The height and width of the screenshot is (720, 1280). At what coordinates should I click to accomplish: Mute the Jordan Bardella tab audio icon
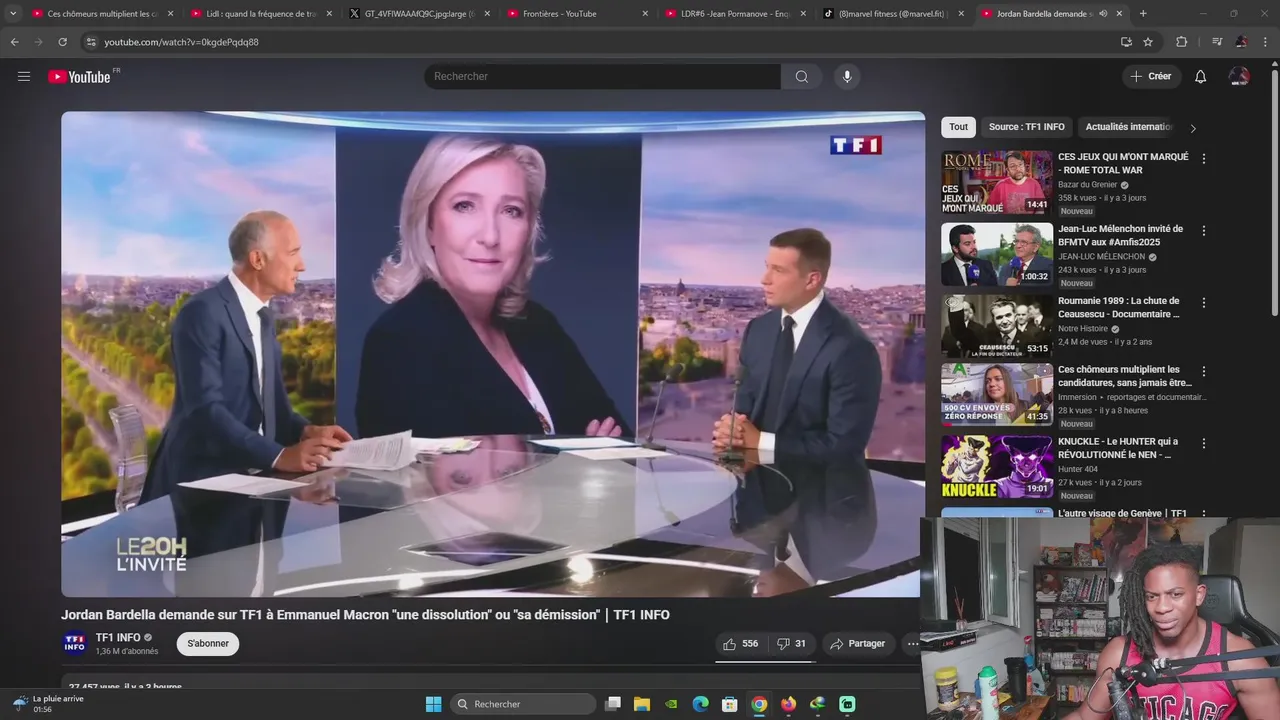tap(1103, 14)
